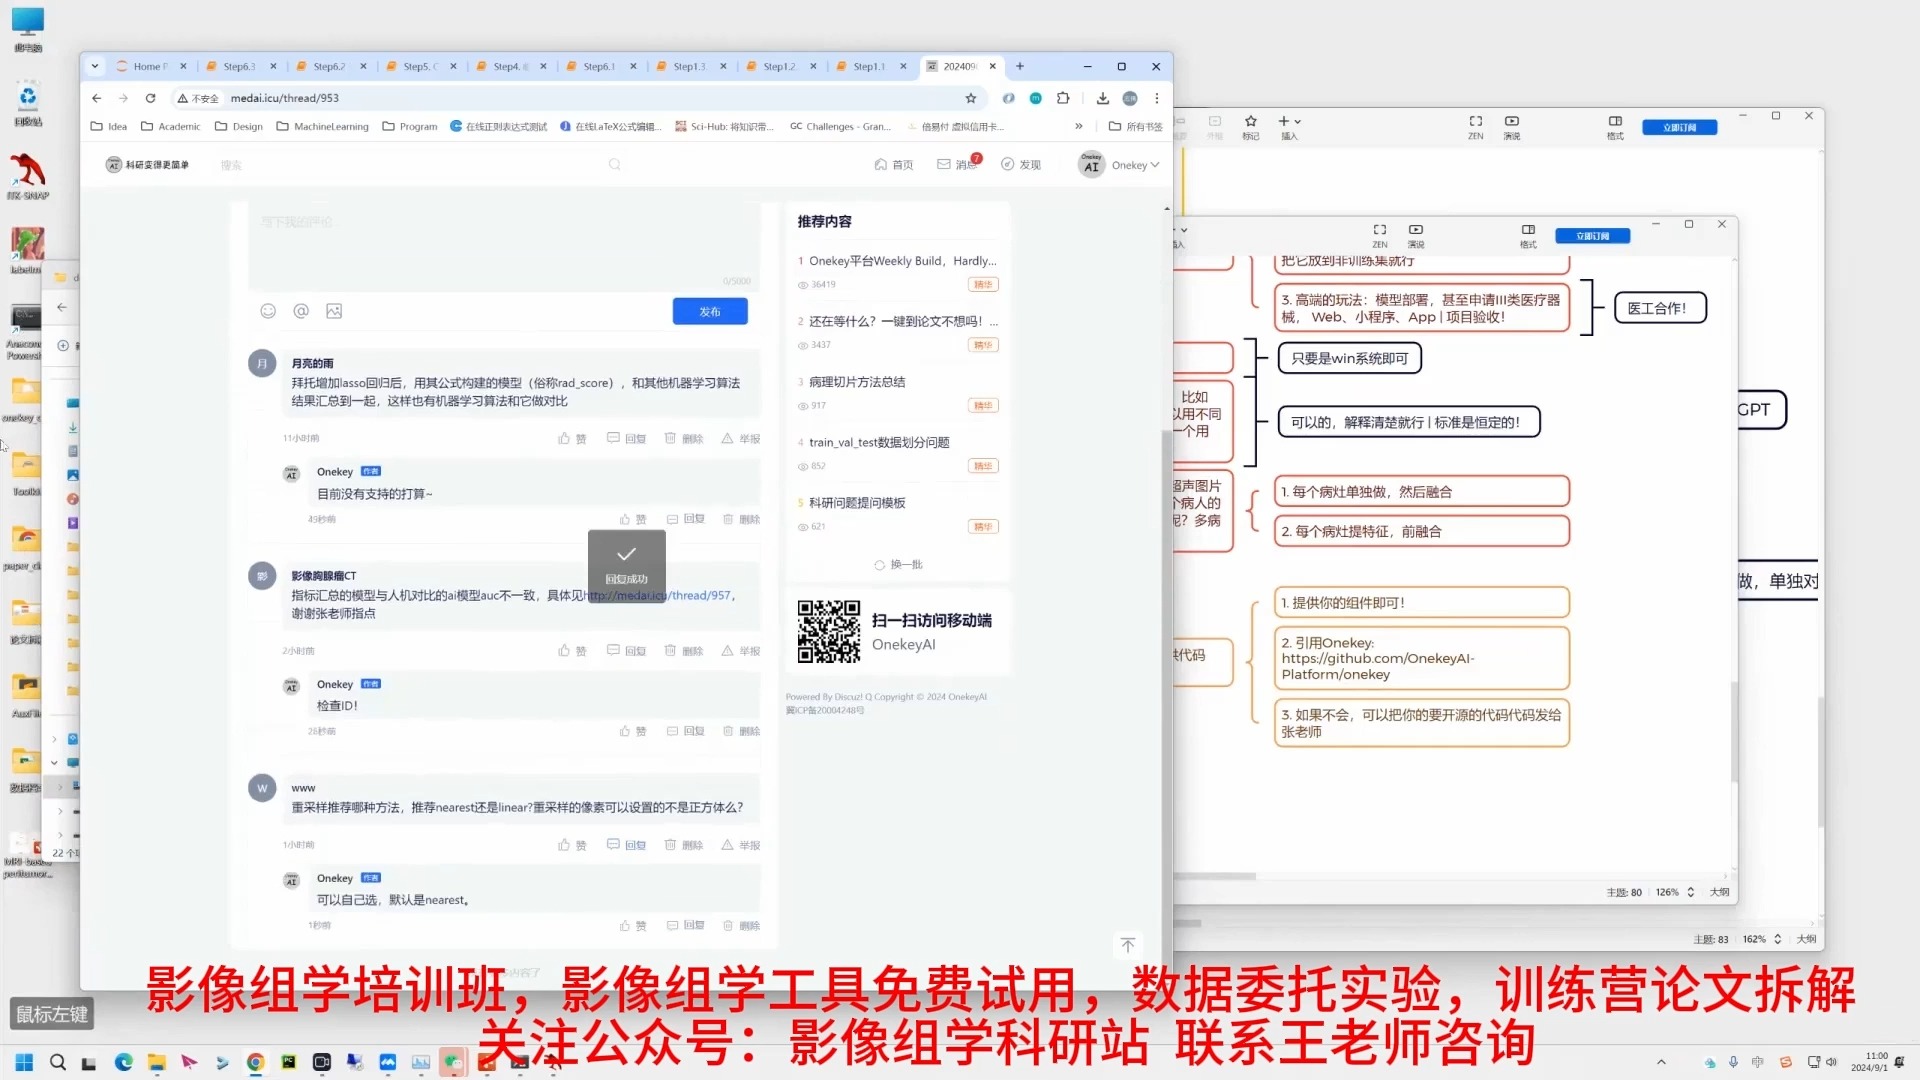This screenshot has height=1080, width=1920.
Task: Open recommended post 科研问题提问模板
Action: point(857,503)
